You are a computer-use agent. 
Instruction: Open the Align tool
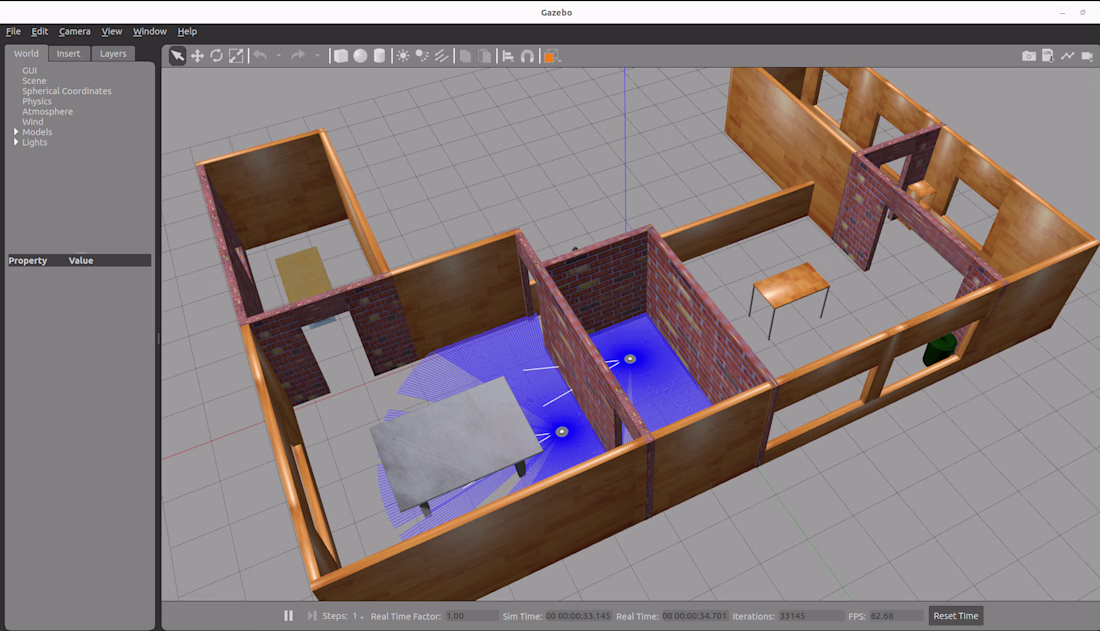508,56
